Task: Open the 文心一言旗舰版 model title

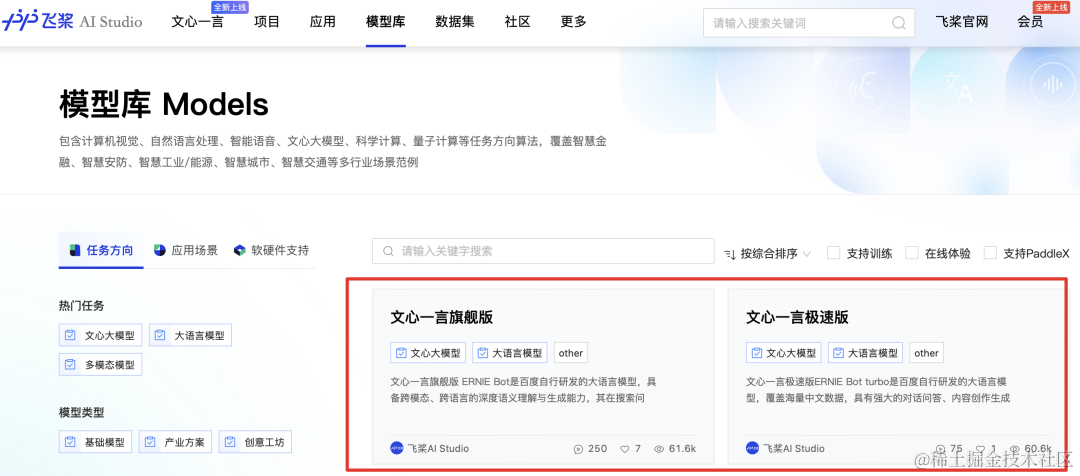Action: click(x=442, y=318)
